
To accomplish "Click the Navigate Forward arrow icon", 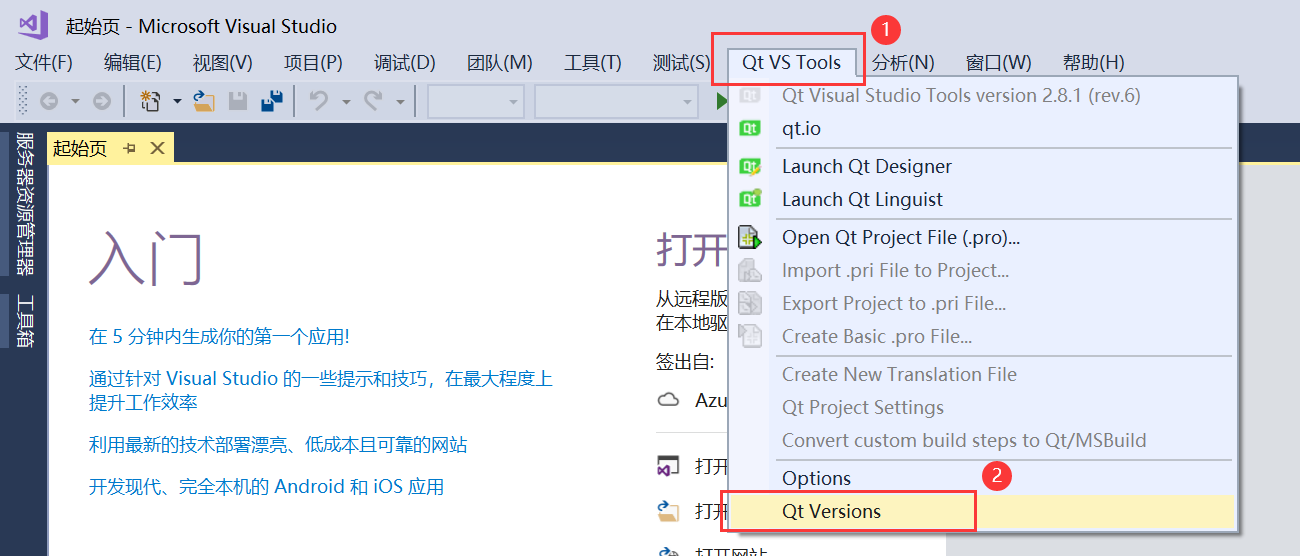I will pyautogui.click(x=102, y=101).
